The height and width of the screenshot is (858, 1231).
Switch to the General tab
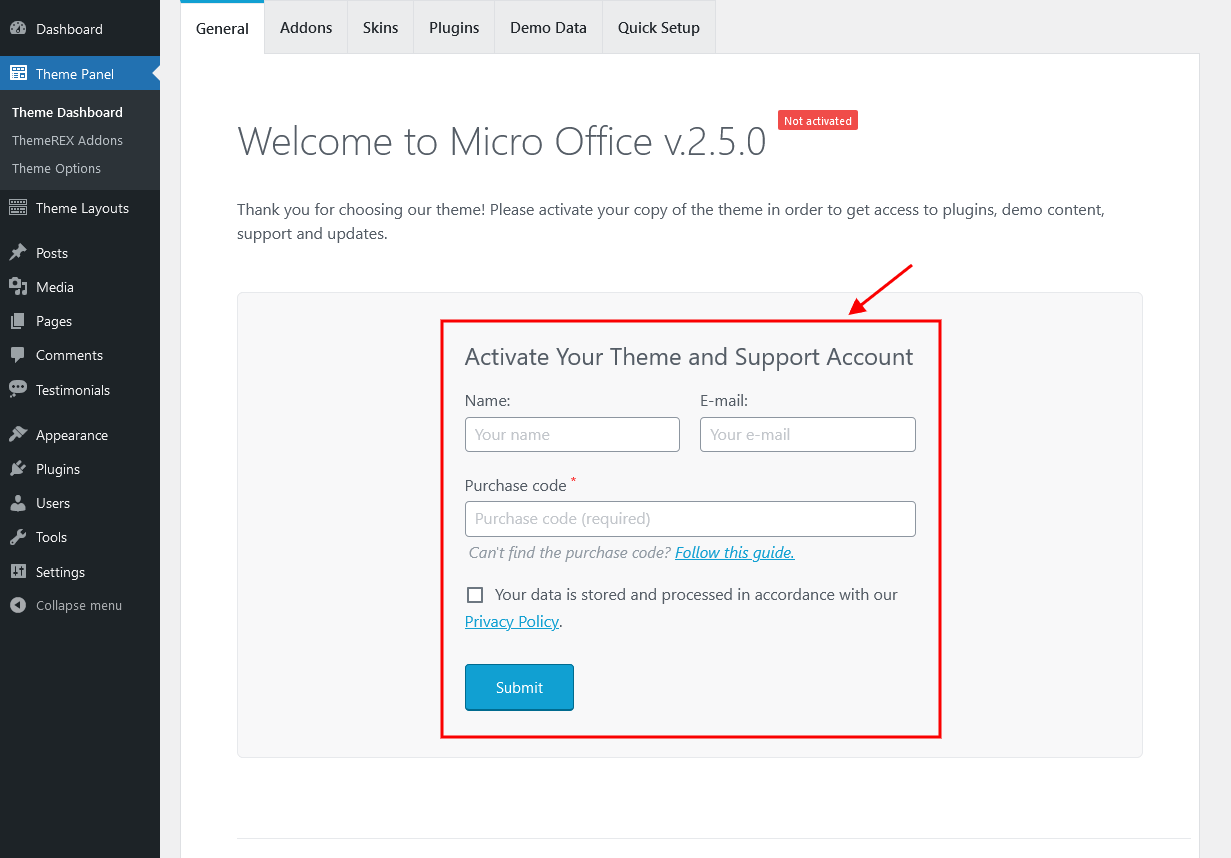point(222,28)
